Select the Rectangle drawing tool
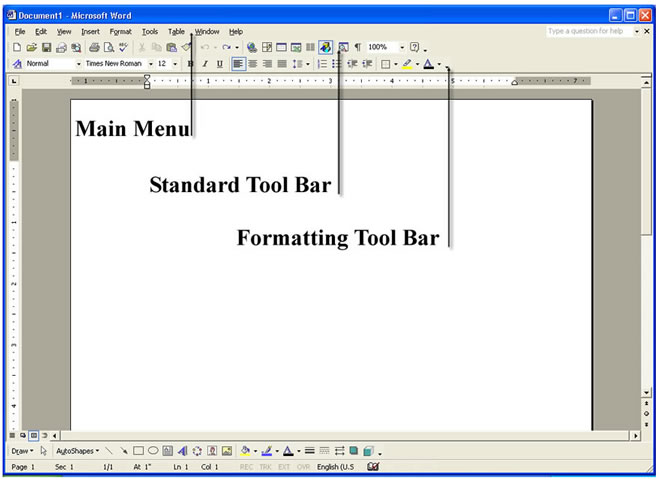 click(x=139, y=451)
